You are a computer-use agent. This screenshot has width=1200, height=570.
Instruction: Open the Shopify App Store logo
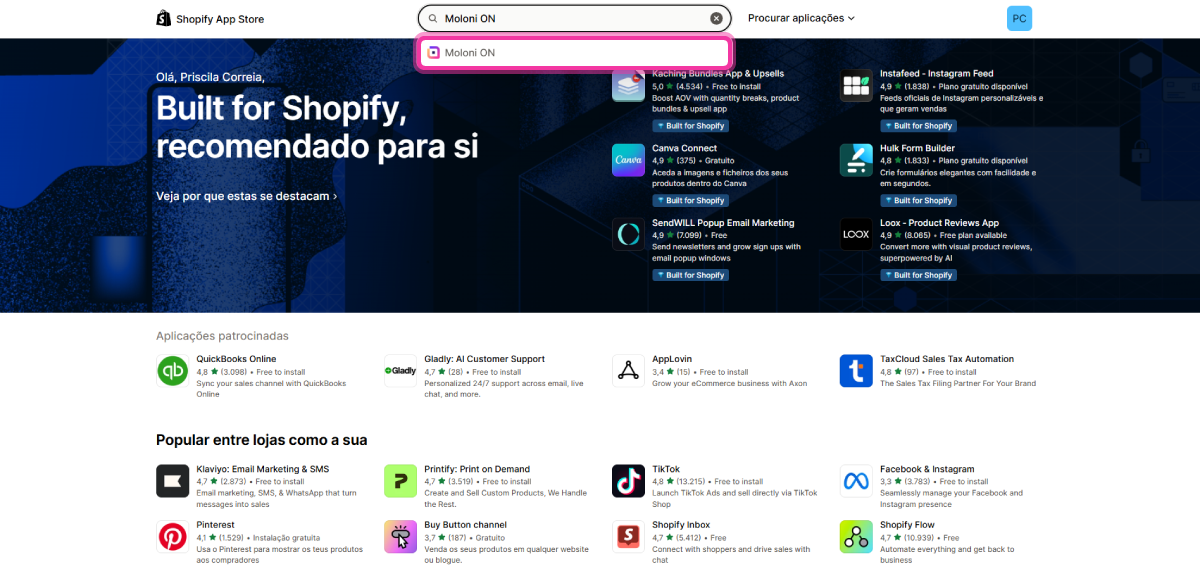[x=210, y=18]
